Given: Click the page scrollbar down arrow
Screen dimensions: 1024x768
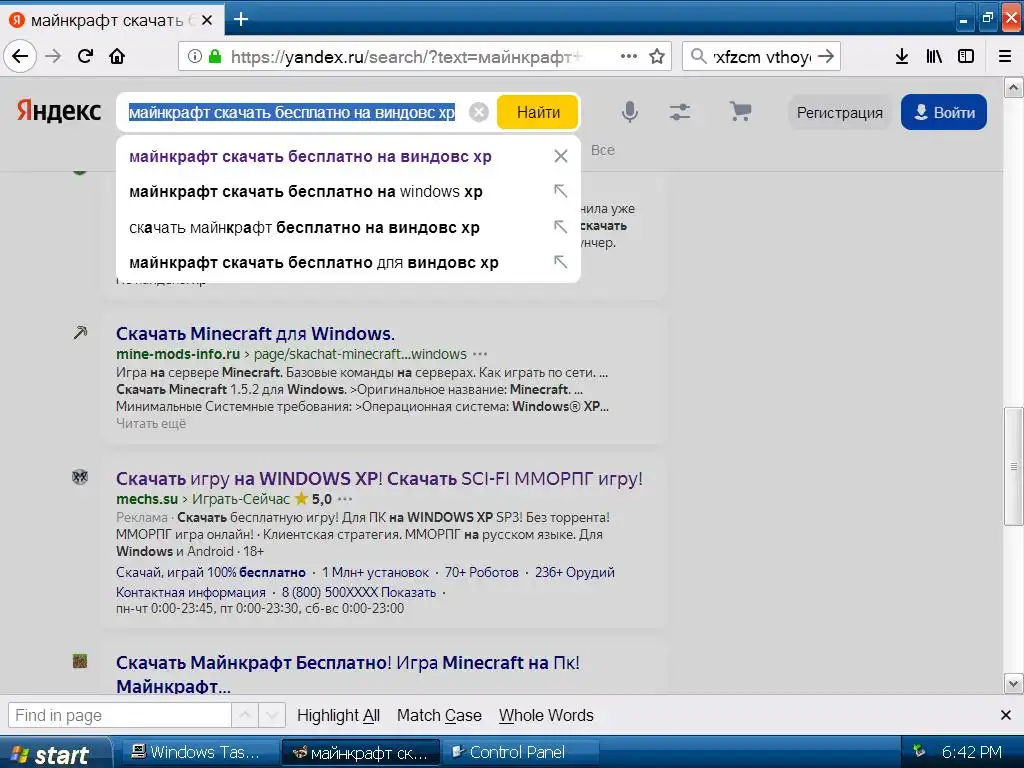Looking at the screenshot, I should pyautogui.click(x=1013, y=684).
